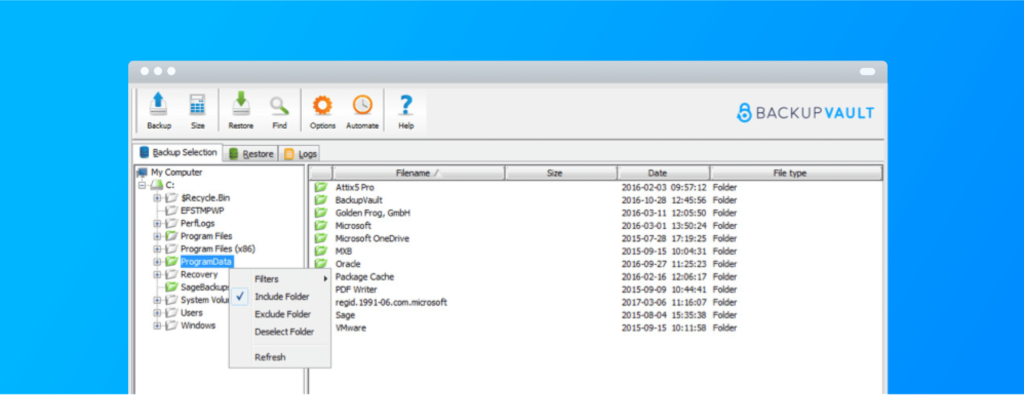Screen dimensions: 1024x395
Task: Select My Computer in the tree
Action: click(176, 172)
